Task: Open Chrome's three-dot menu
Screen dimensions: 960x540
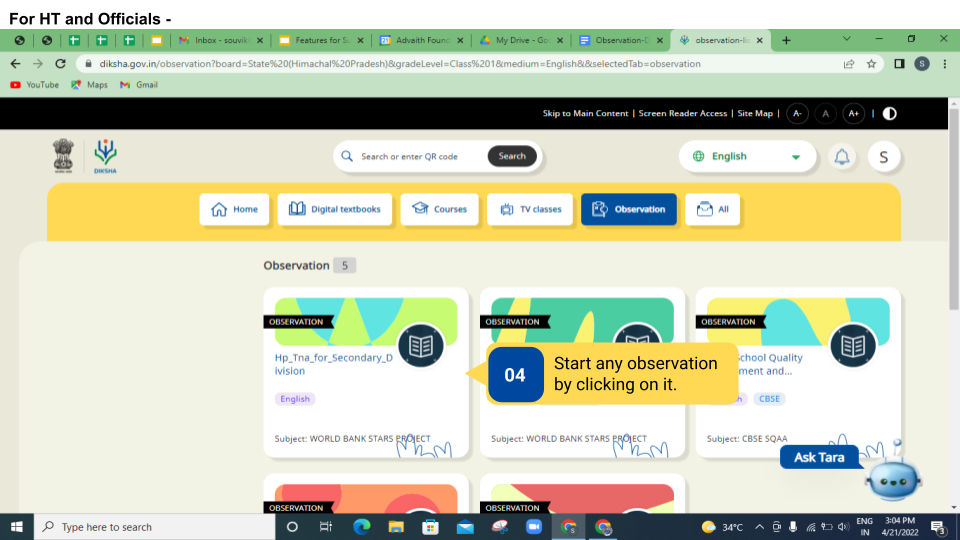Action: 945,63
